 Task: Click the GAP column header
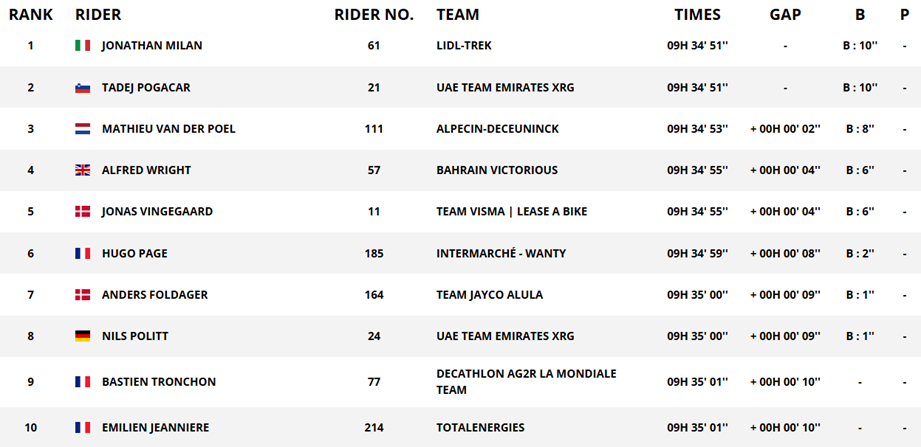pos(785,15)
